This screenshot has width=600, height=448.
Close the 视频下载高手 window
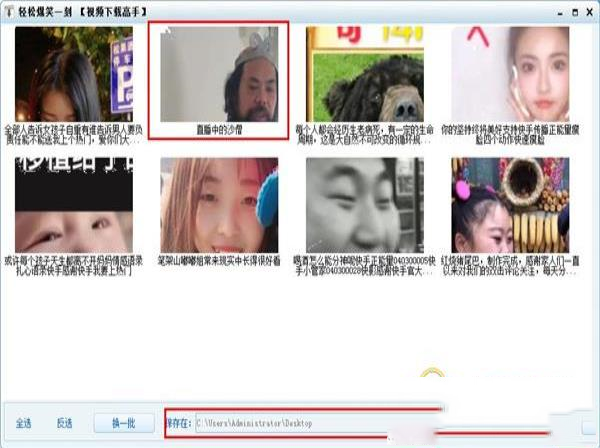pos(585,10)
